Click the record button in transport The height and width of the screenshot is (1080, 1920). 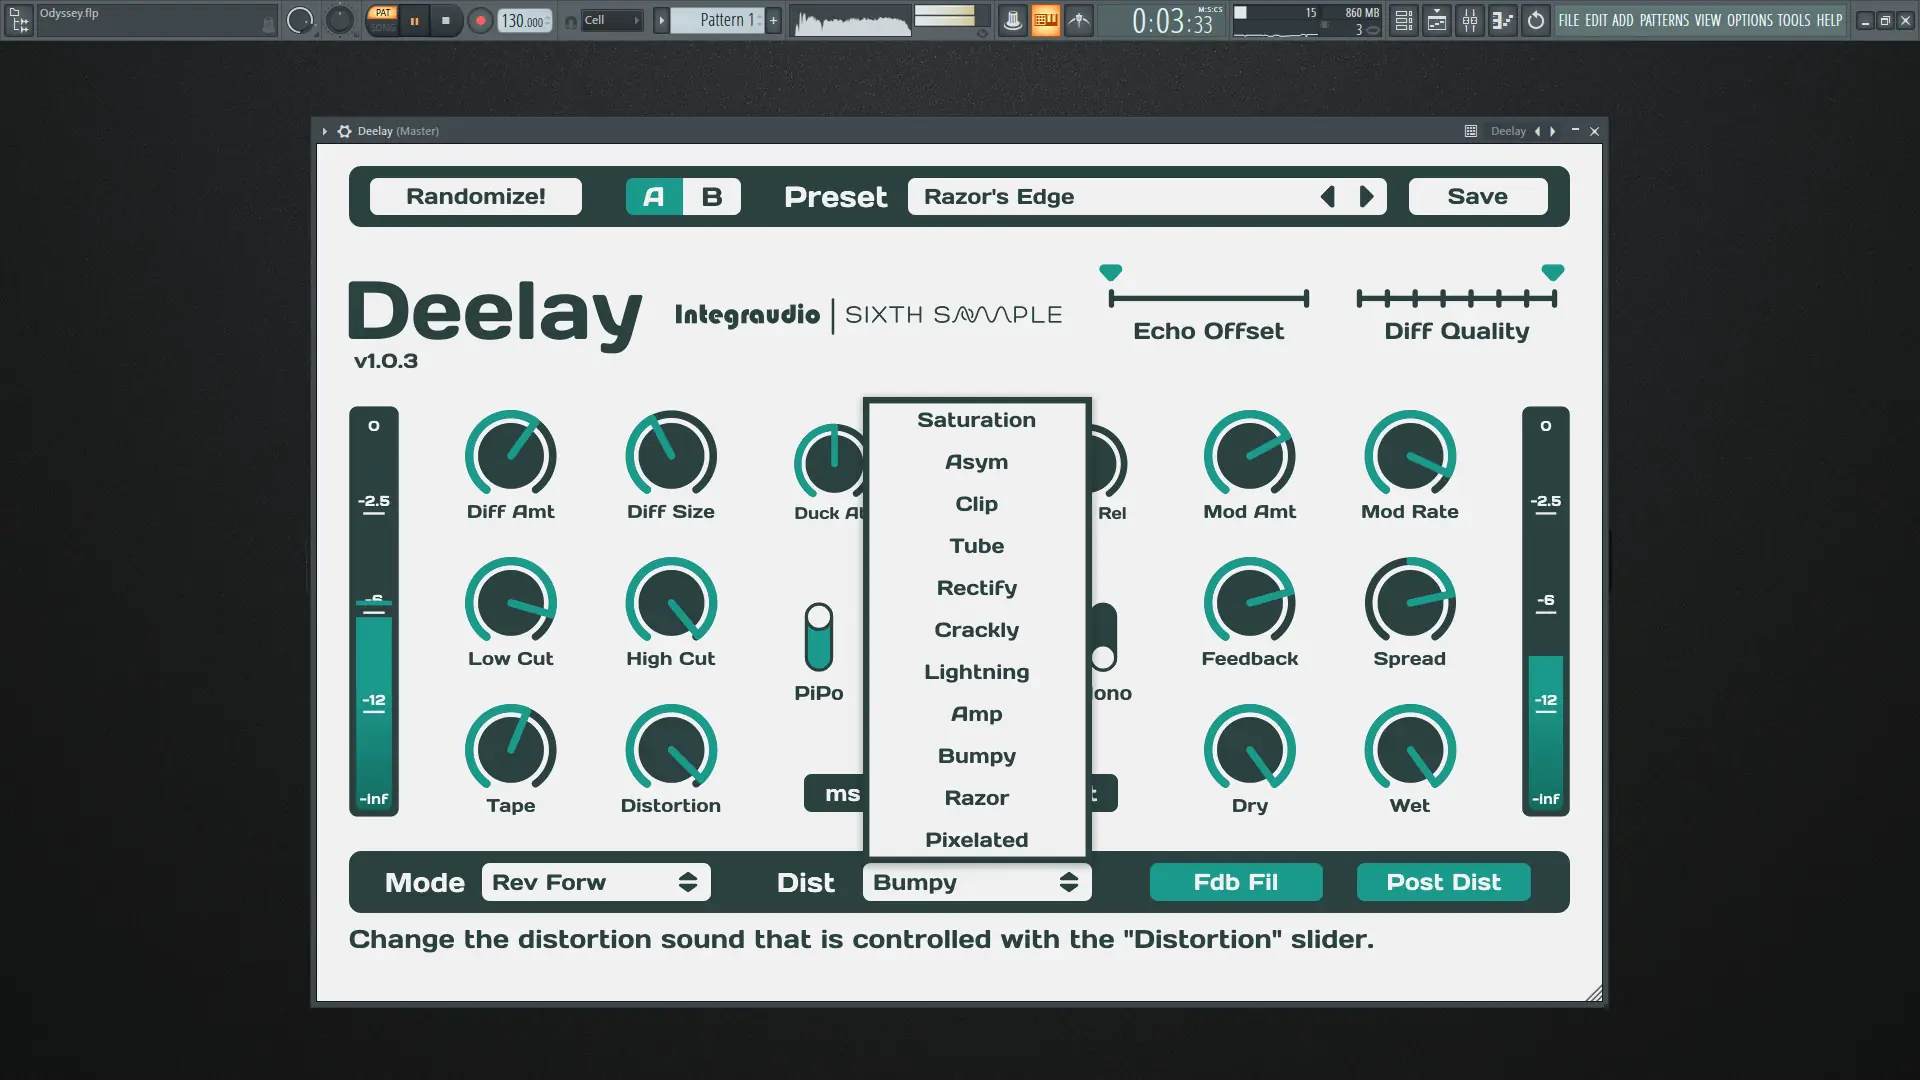[481, 20]
